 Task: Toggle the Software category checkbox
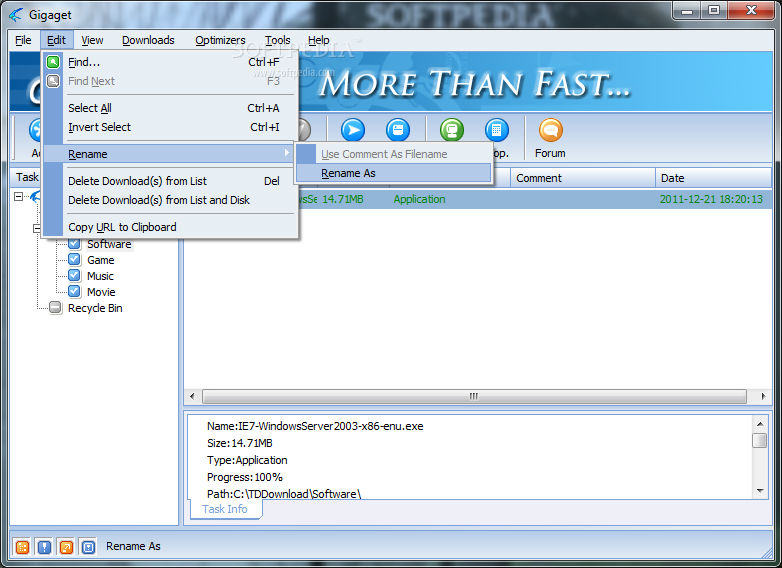[x=74, y=243]
